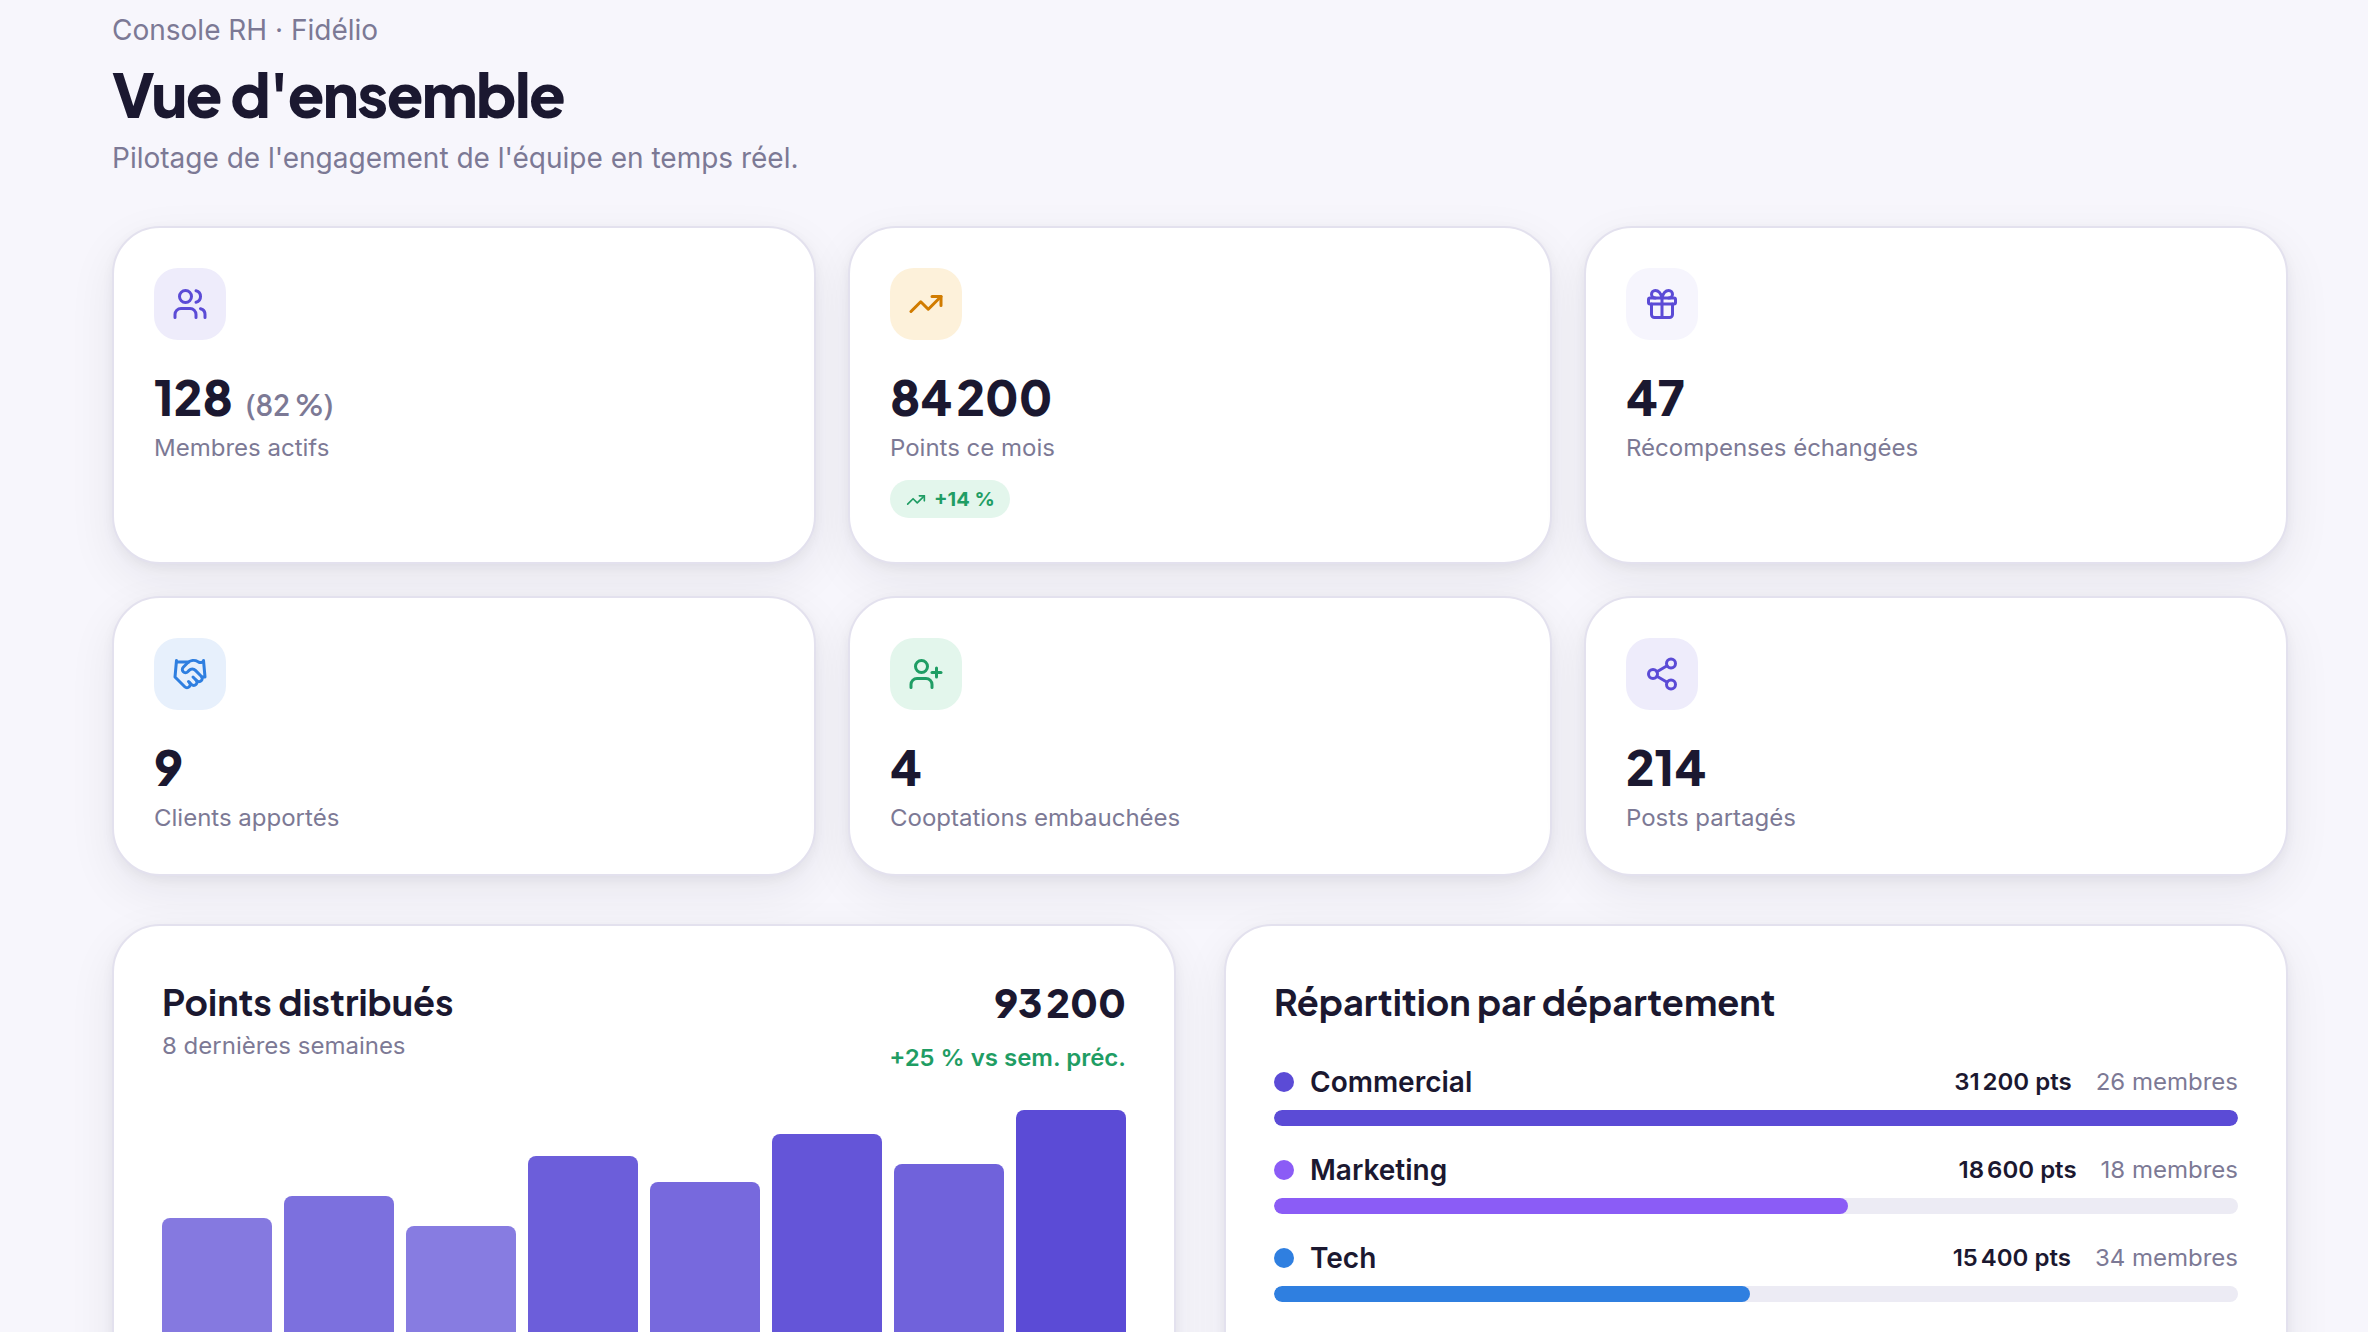Click '8 dernières semaines' subtitle
The width and height of the screenshot is (2368, 1332).
(x=284, y=1046)
